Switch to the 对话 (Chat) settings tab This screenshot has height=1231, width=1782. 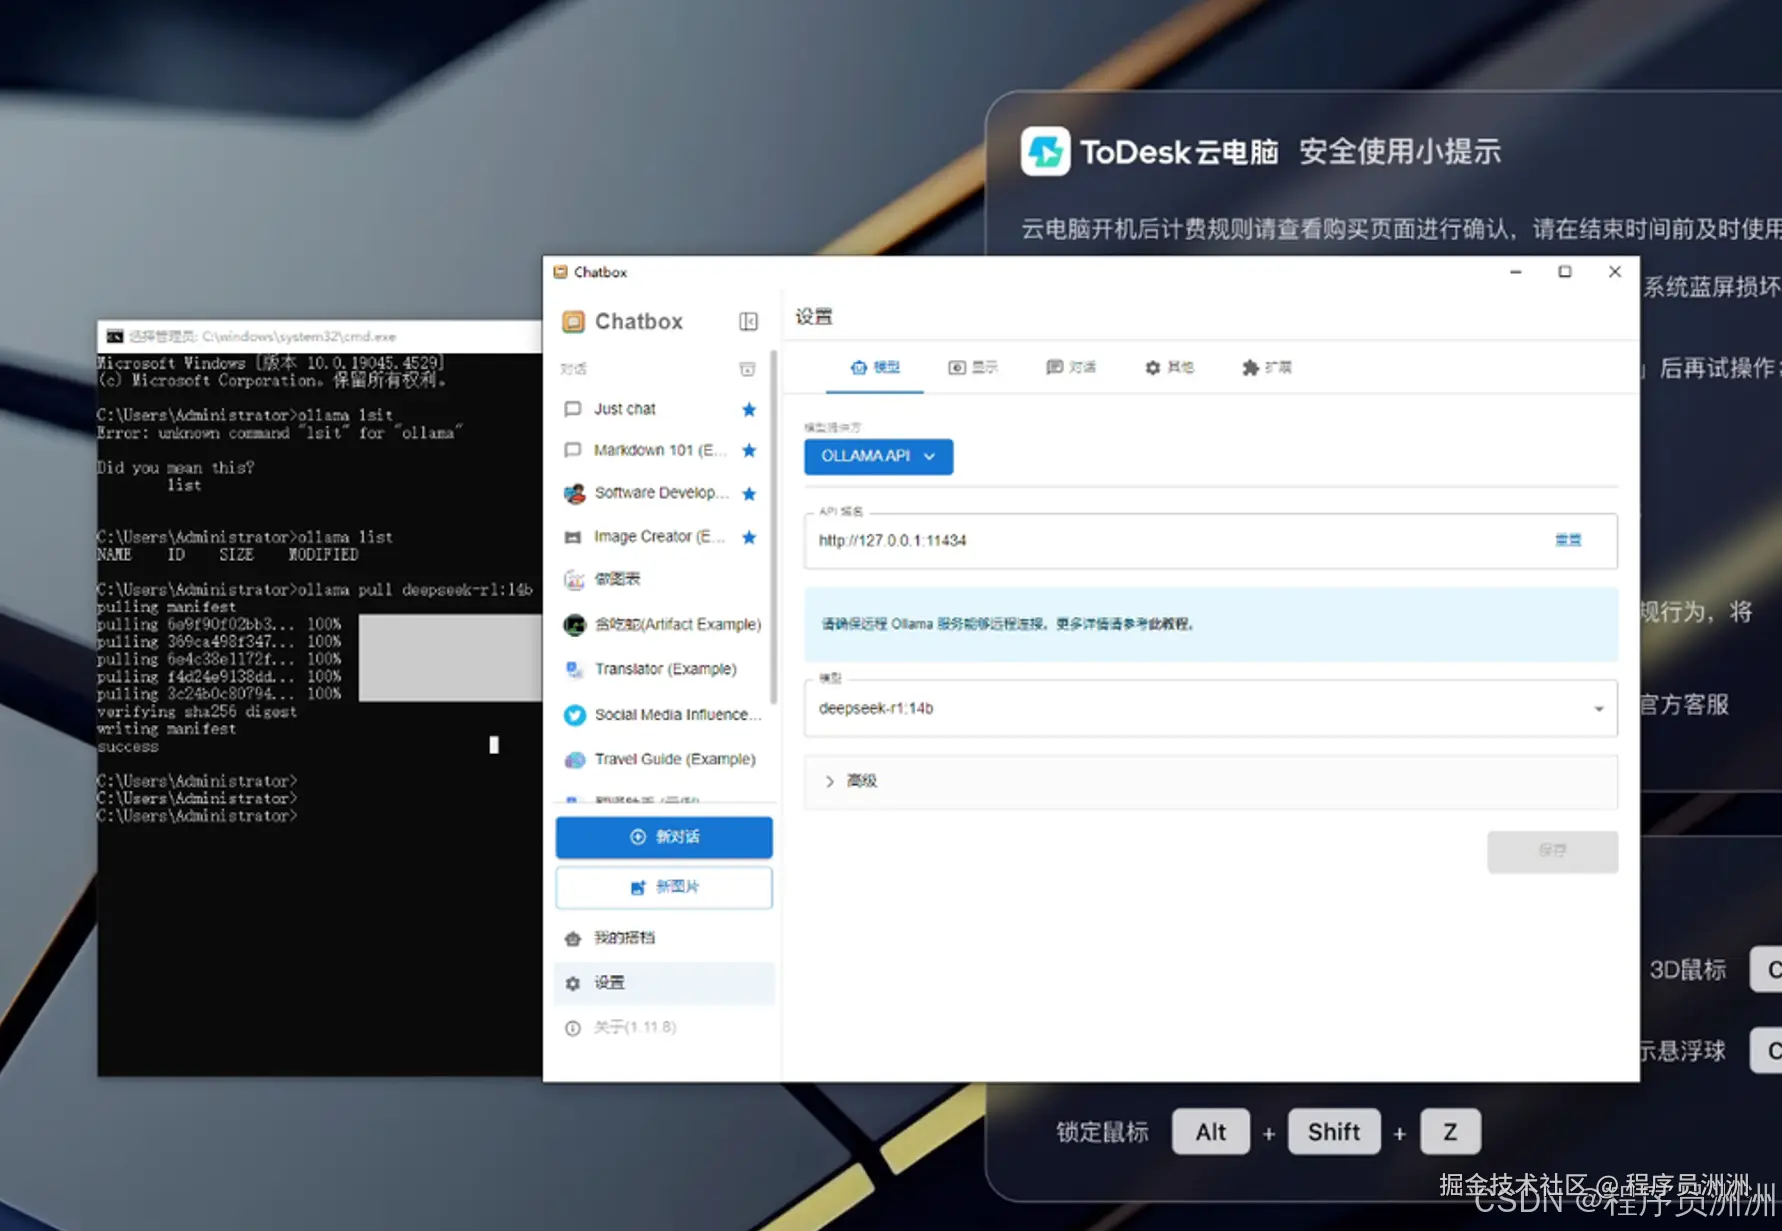[x=1070, y=368]
